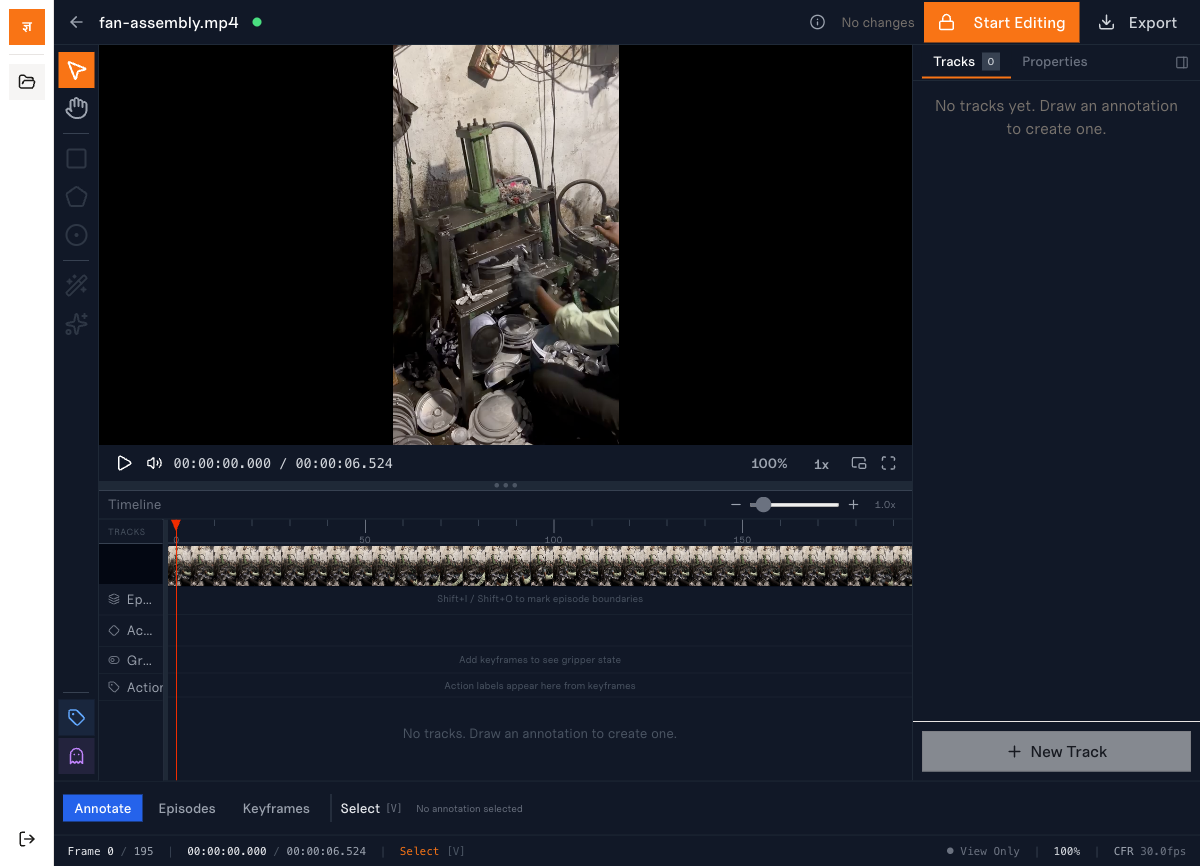The height and width of the screenshot is (866, 1200).
Task: Click the ghost mode icon in sidebar
Action: point(76,756)
